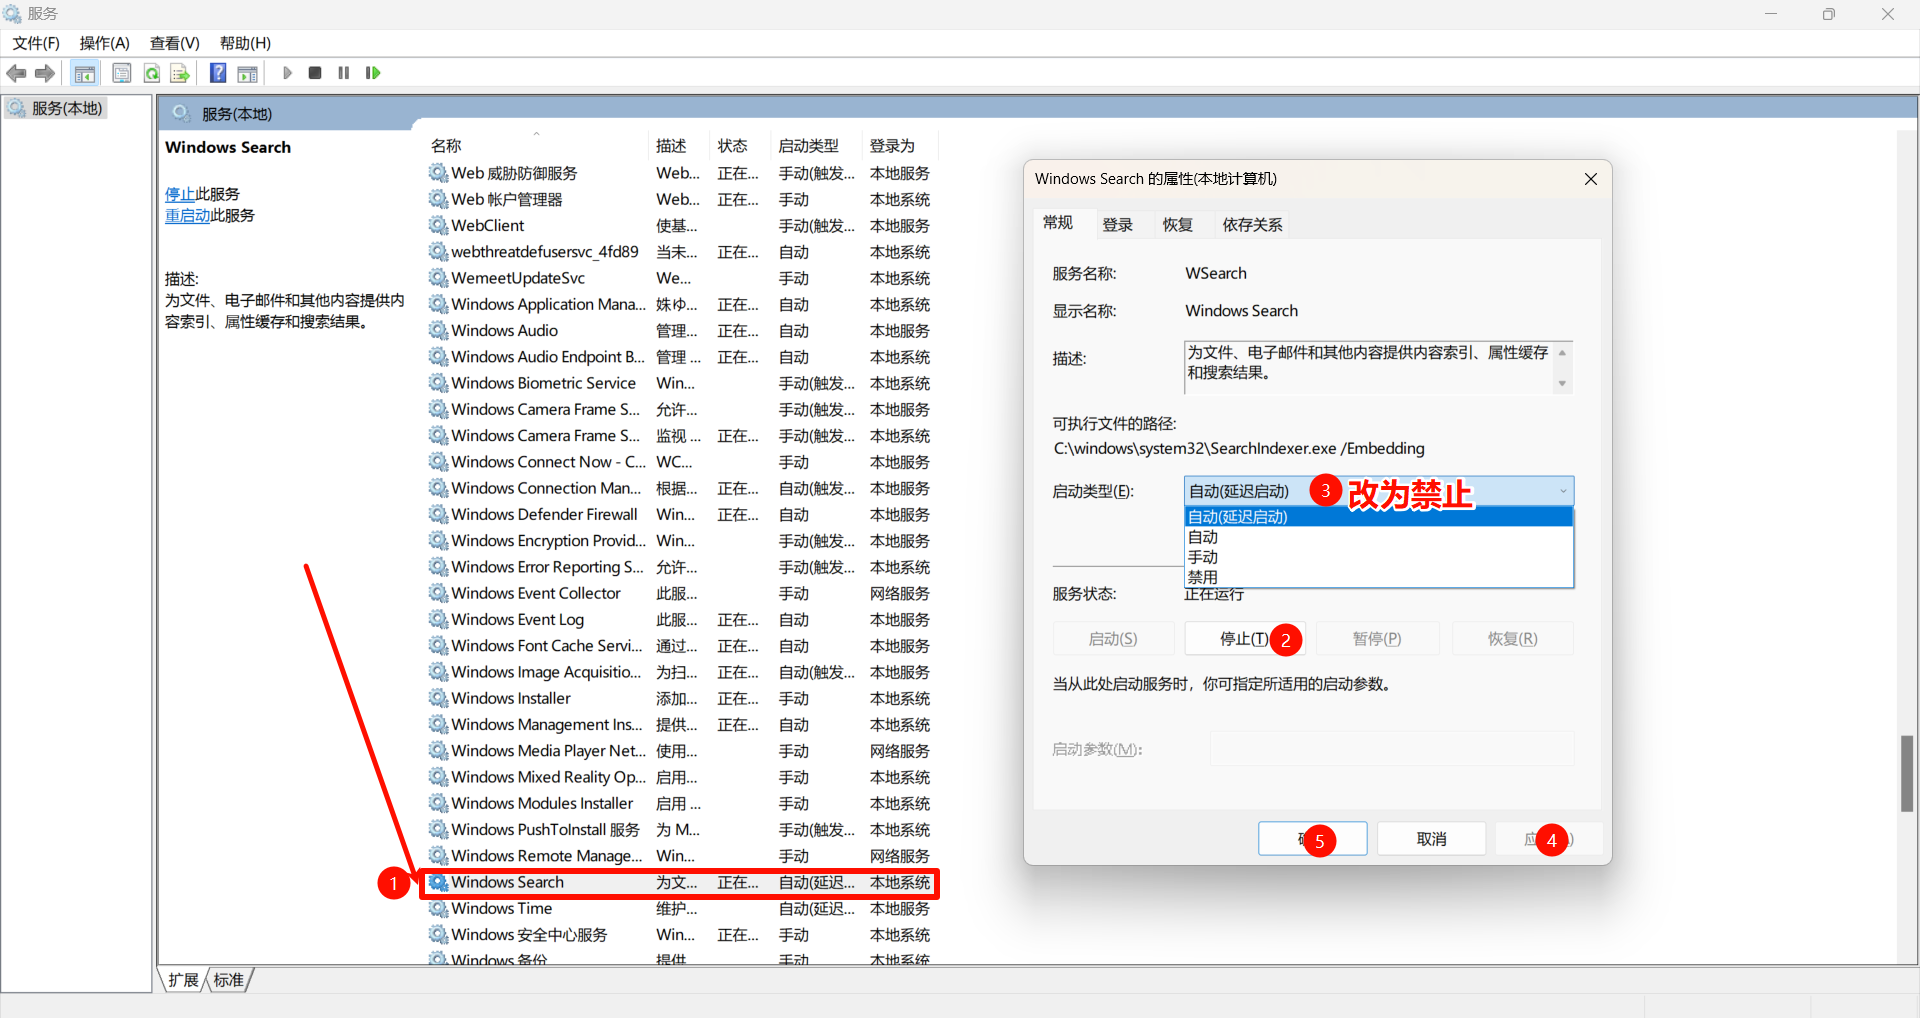Start the service using the play icon
Viewport: 1920px width, 1018px height.
click(287, 72)
